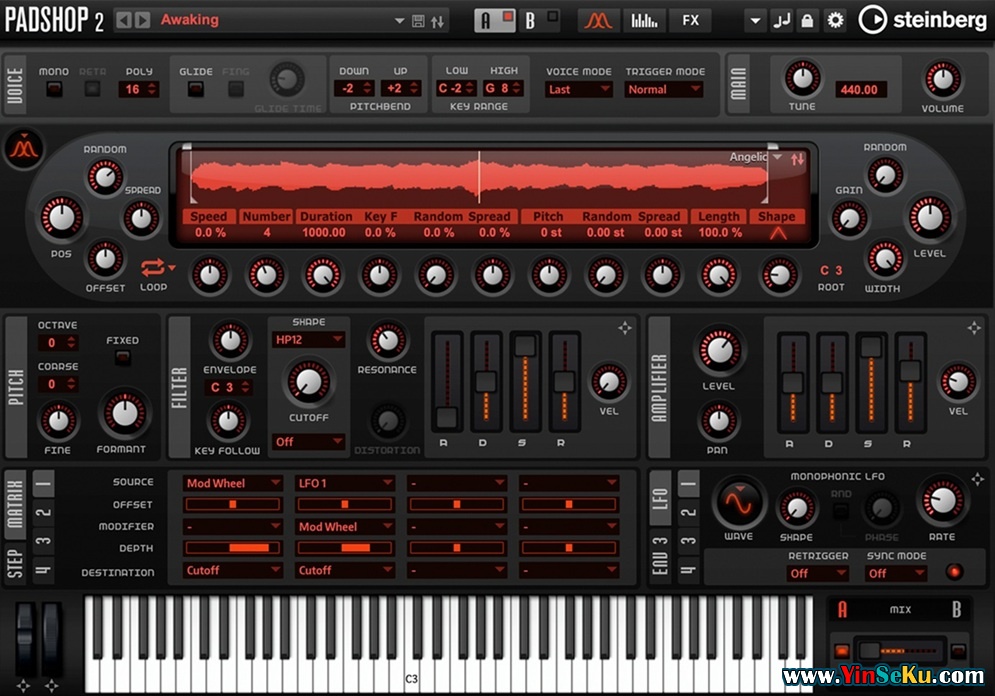Click the settings gear icon

click(835, 20)
